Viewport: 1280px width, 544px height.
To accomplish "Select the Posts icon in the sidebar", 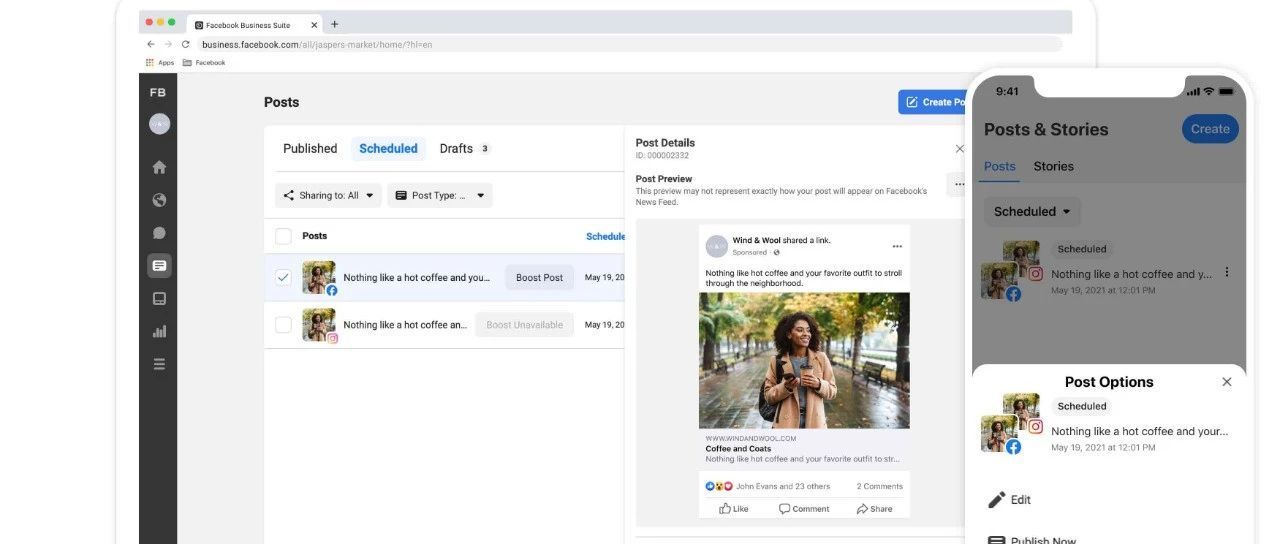I will coord(159,265).
